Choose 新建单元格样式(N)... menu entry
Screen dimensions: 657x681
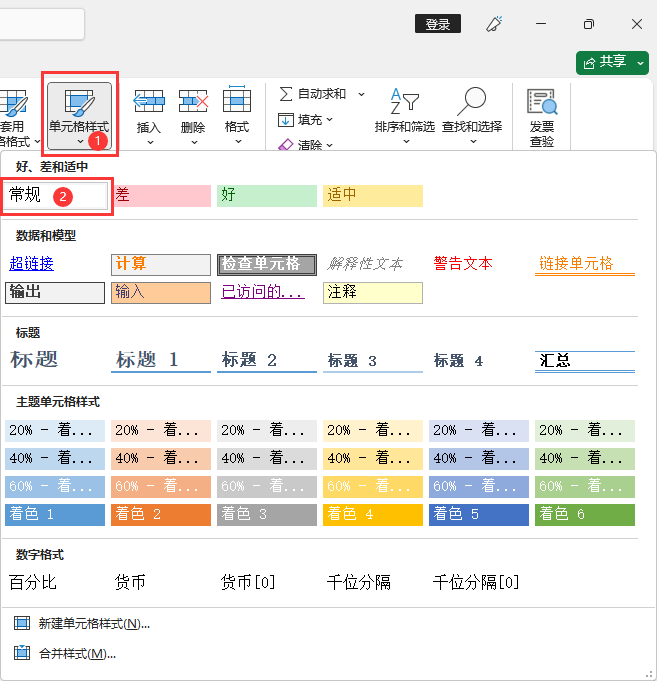pyautogui.click(x=94, y=624)
